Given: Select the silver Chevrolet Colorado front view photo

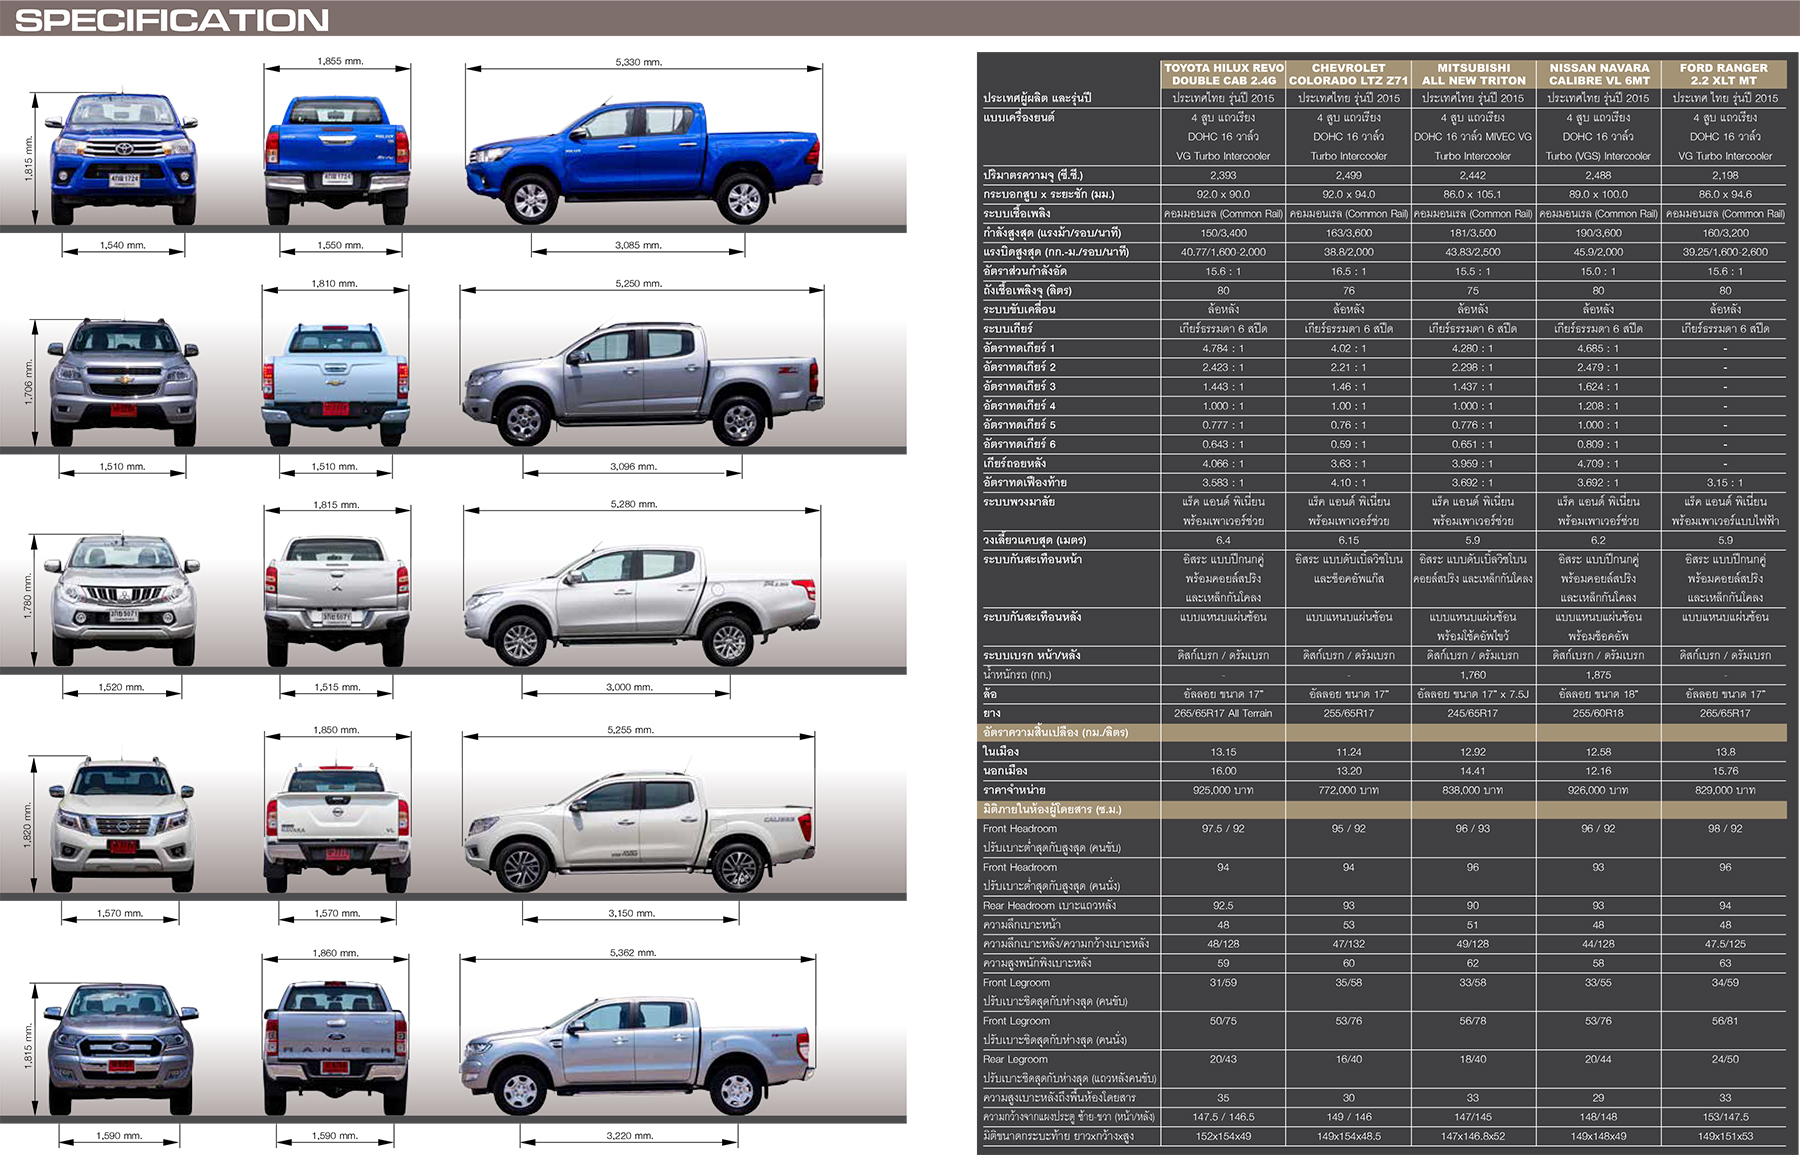Looking at the screenshot, I should click(x=123, y=382).
